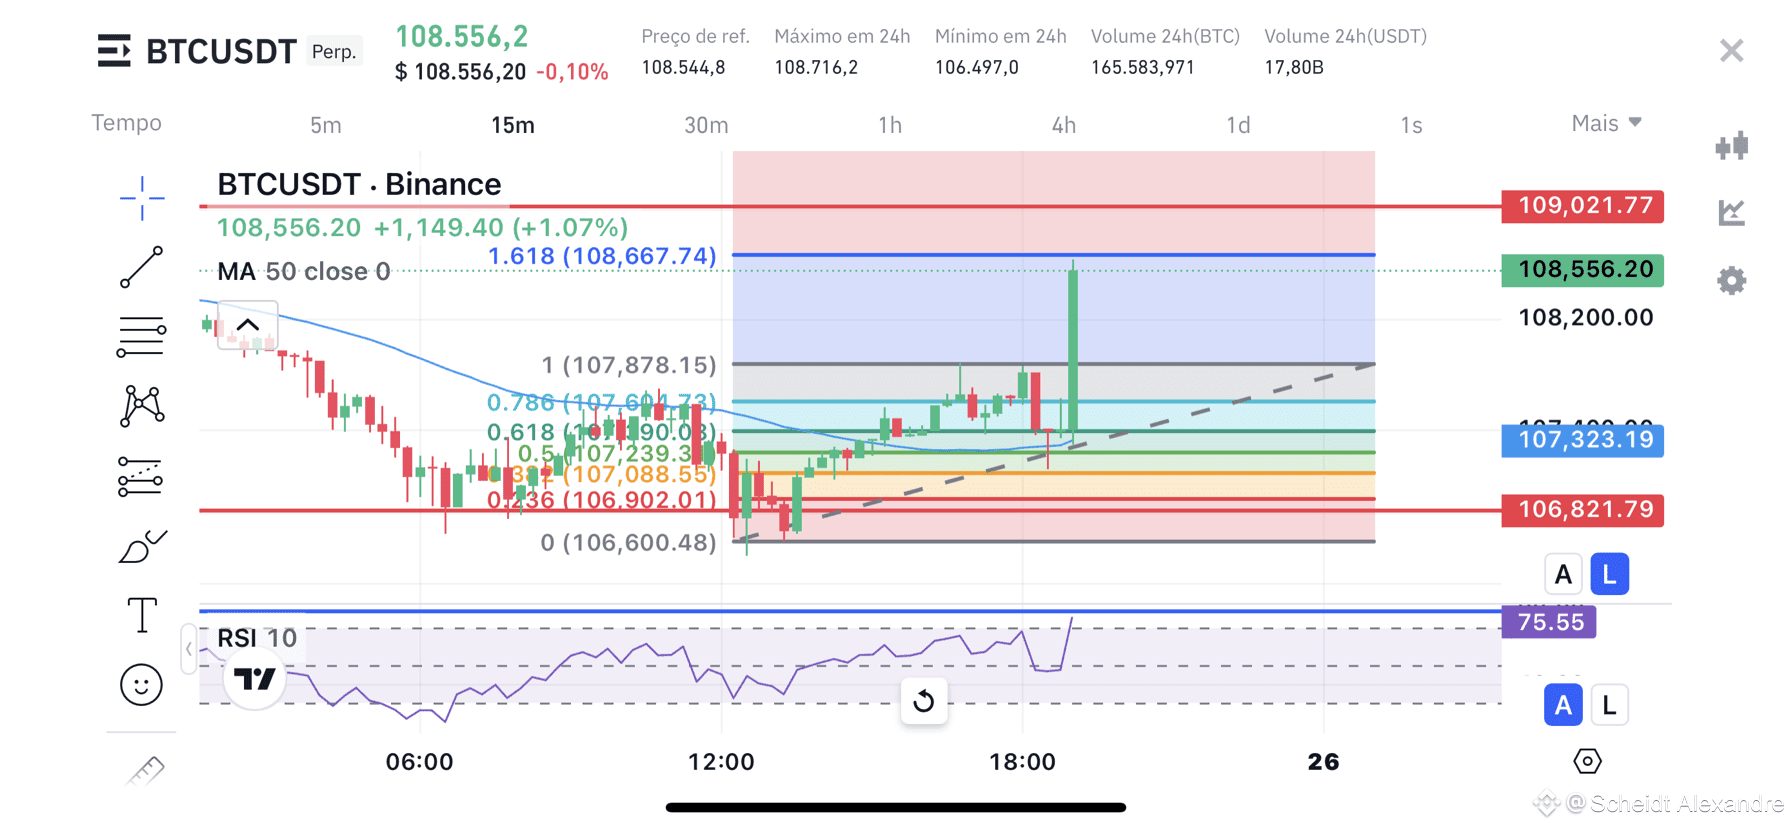
Task: Select the ruler measure tool
Action: coord(145,770)
